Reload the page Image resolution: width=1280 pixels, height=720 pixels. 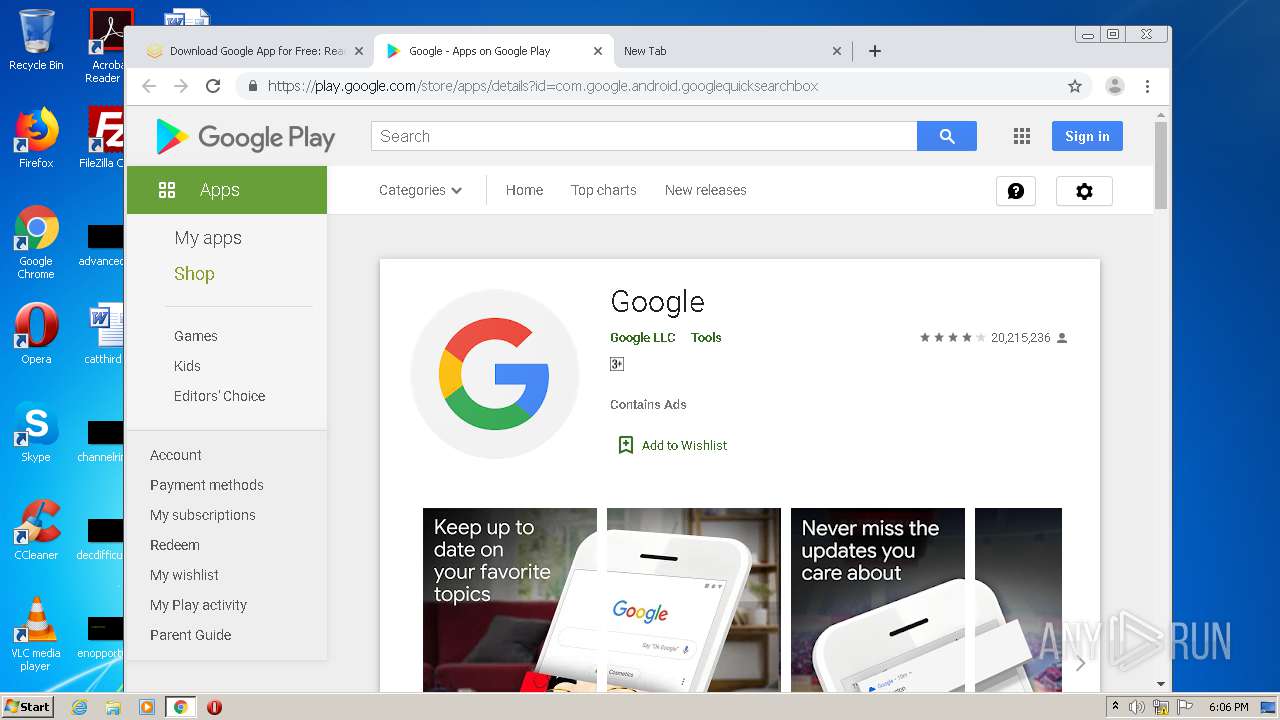click(213, 86)
